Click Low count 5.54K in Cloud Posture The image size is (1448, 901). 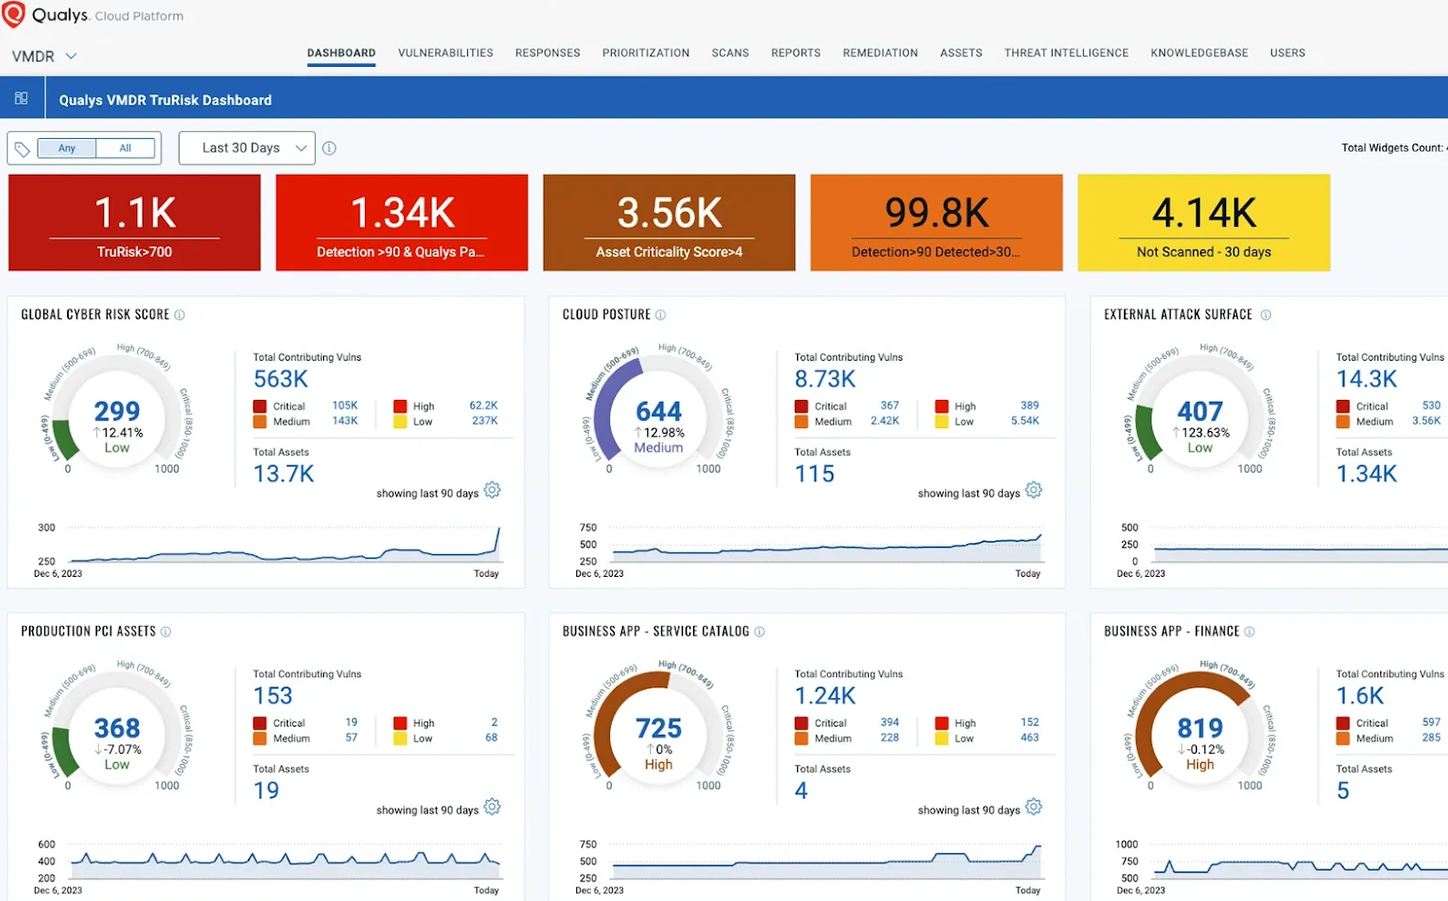point(1025,421)
